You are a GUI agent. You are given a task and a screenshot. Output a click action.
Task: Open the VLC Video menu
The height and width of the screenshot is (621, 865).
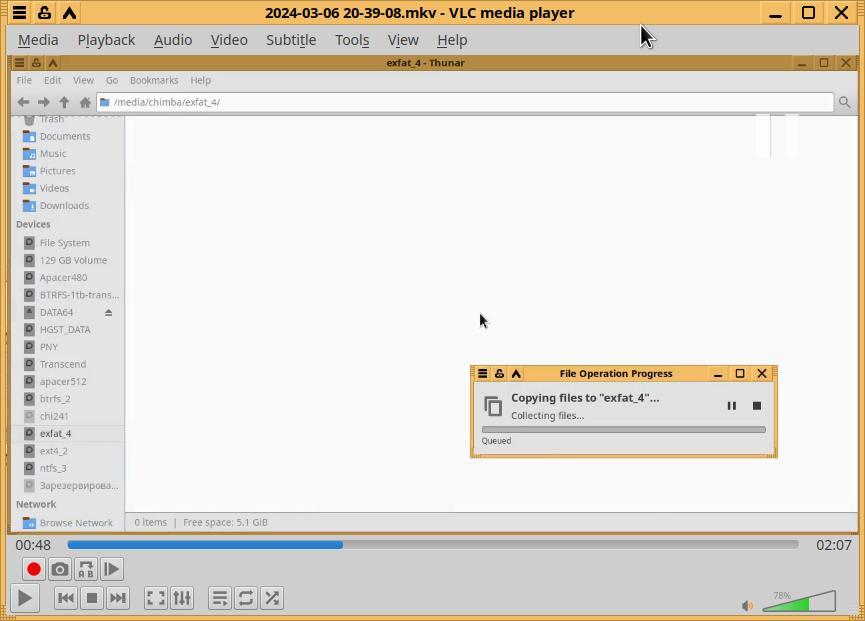[x=229, y=40]
